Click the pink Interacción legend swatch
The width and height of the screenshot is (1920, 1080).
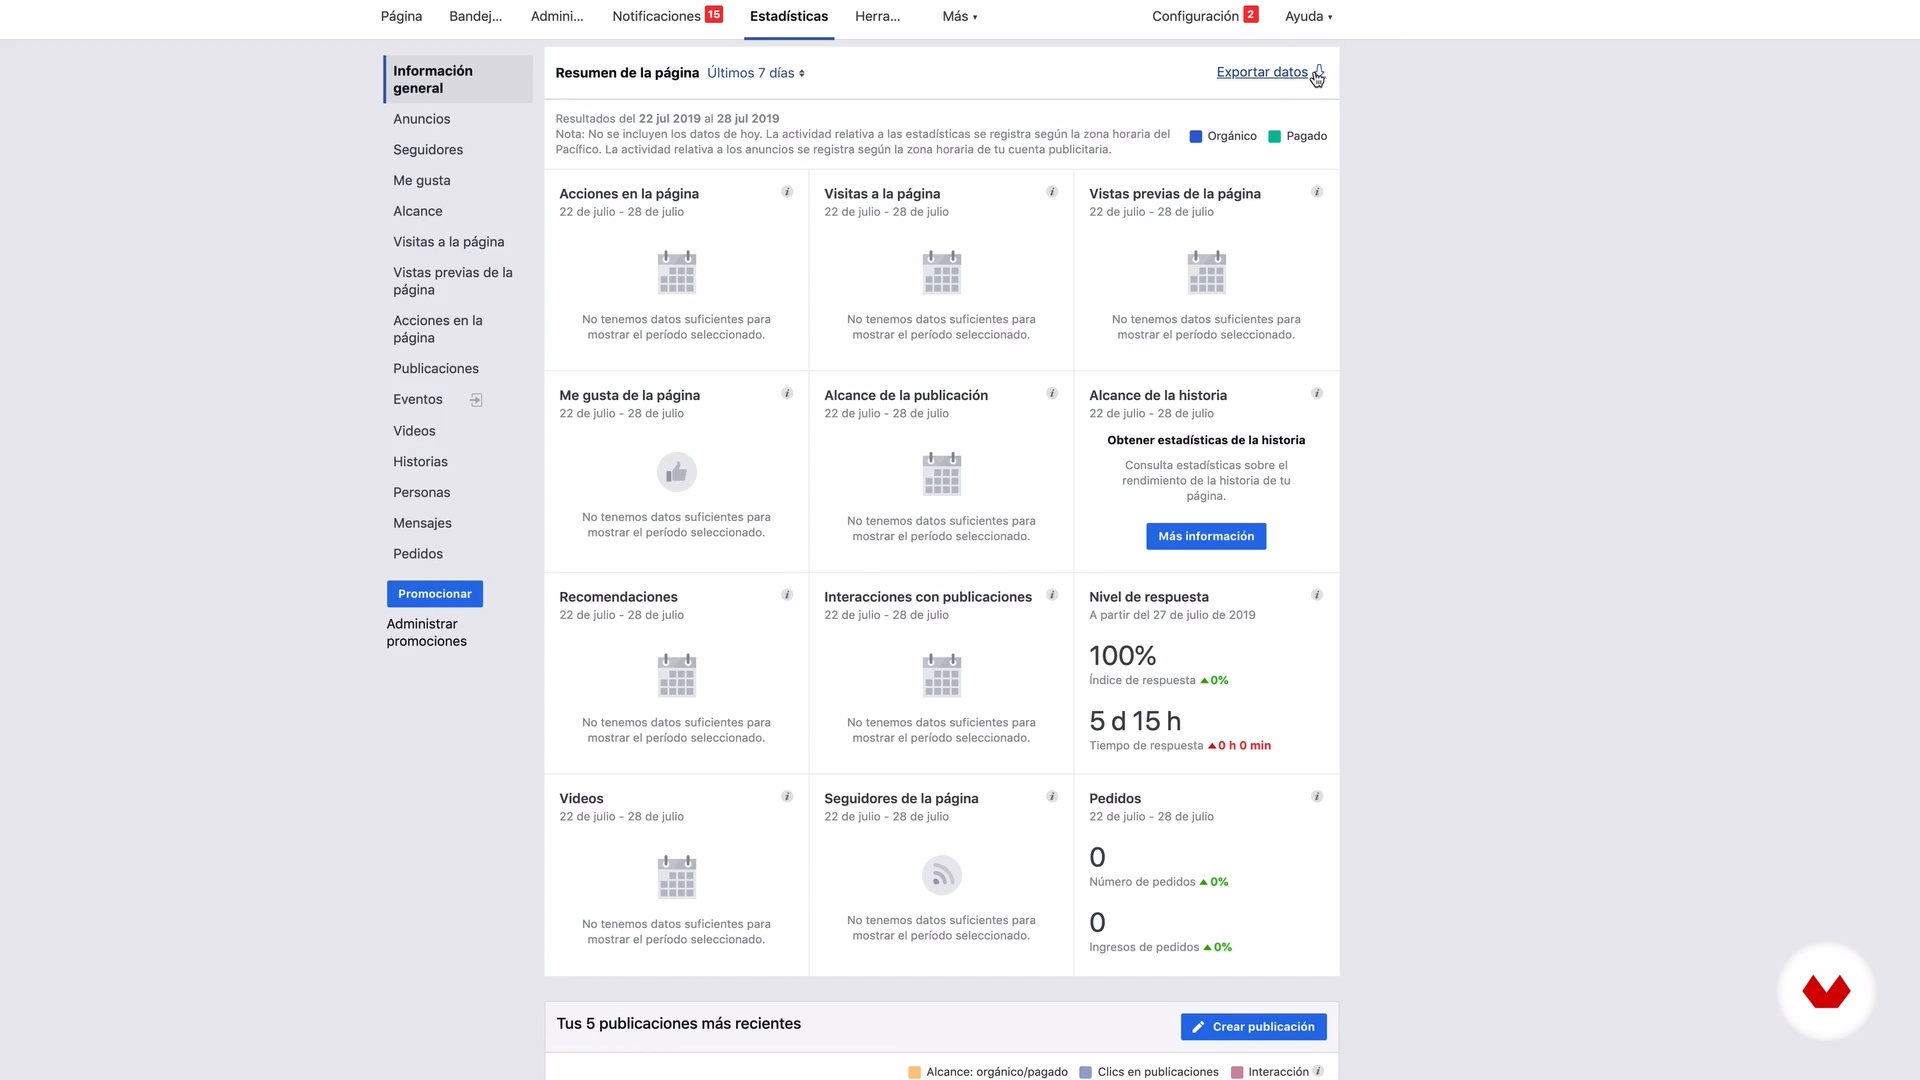coord(1237,1072)
